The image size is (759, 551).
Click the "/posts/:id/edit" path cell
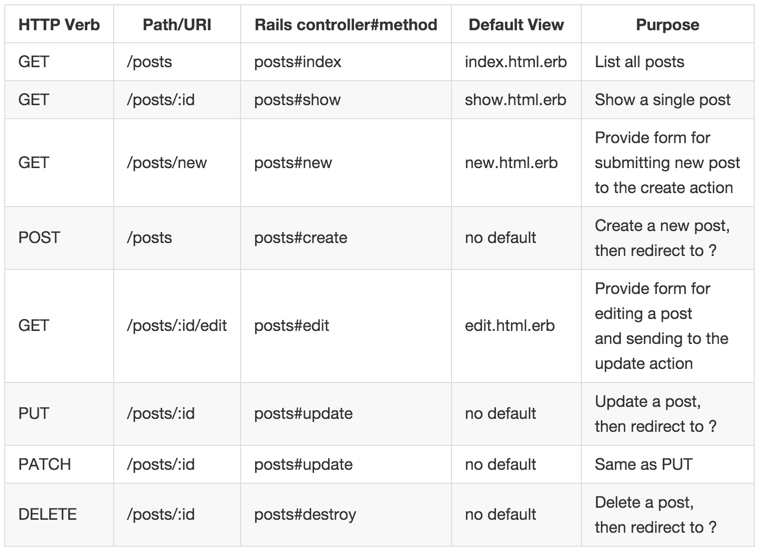(177, 326)
